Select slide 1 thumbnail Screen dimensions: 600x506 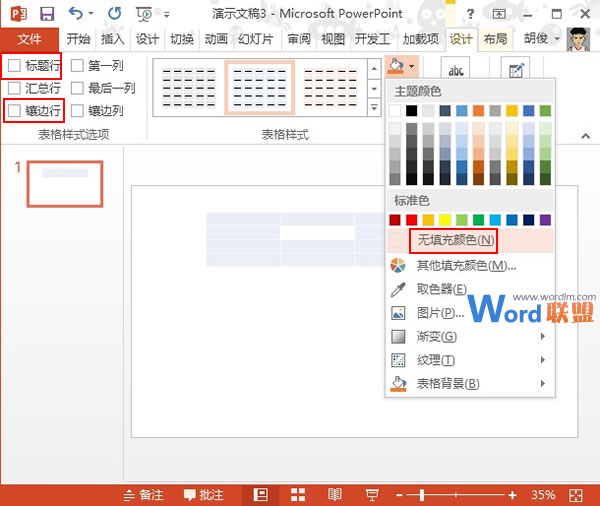[65, 184]
